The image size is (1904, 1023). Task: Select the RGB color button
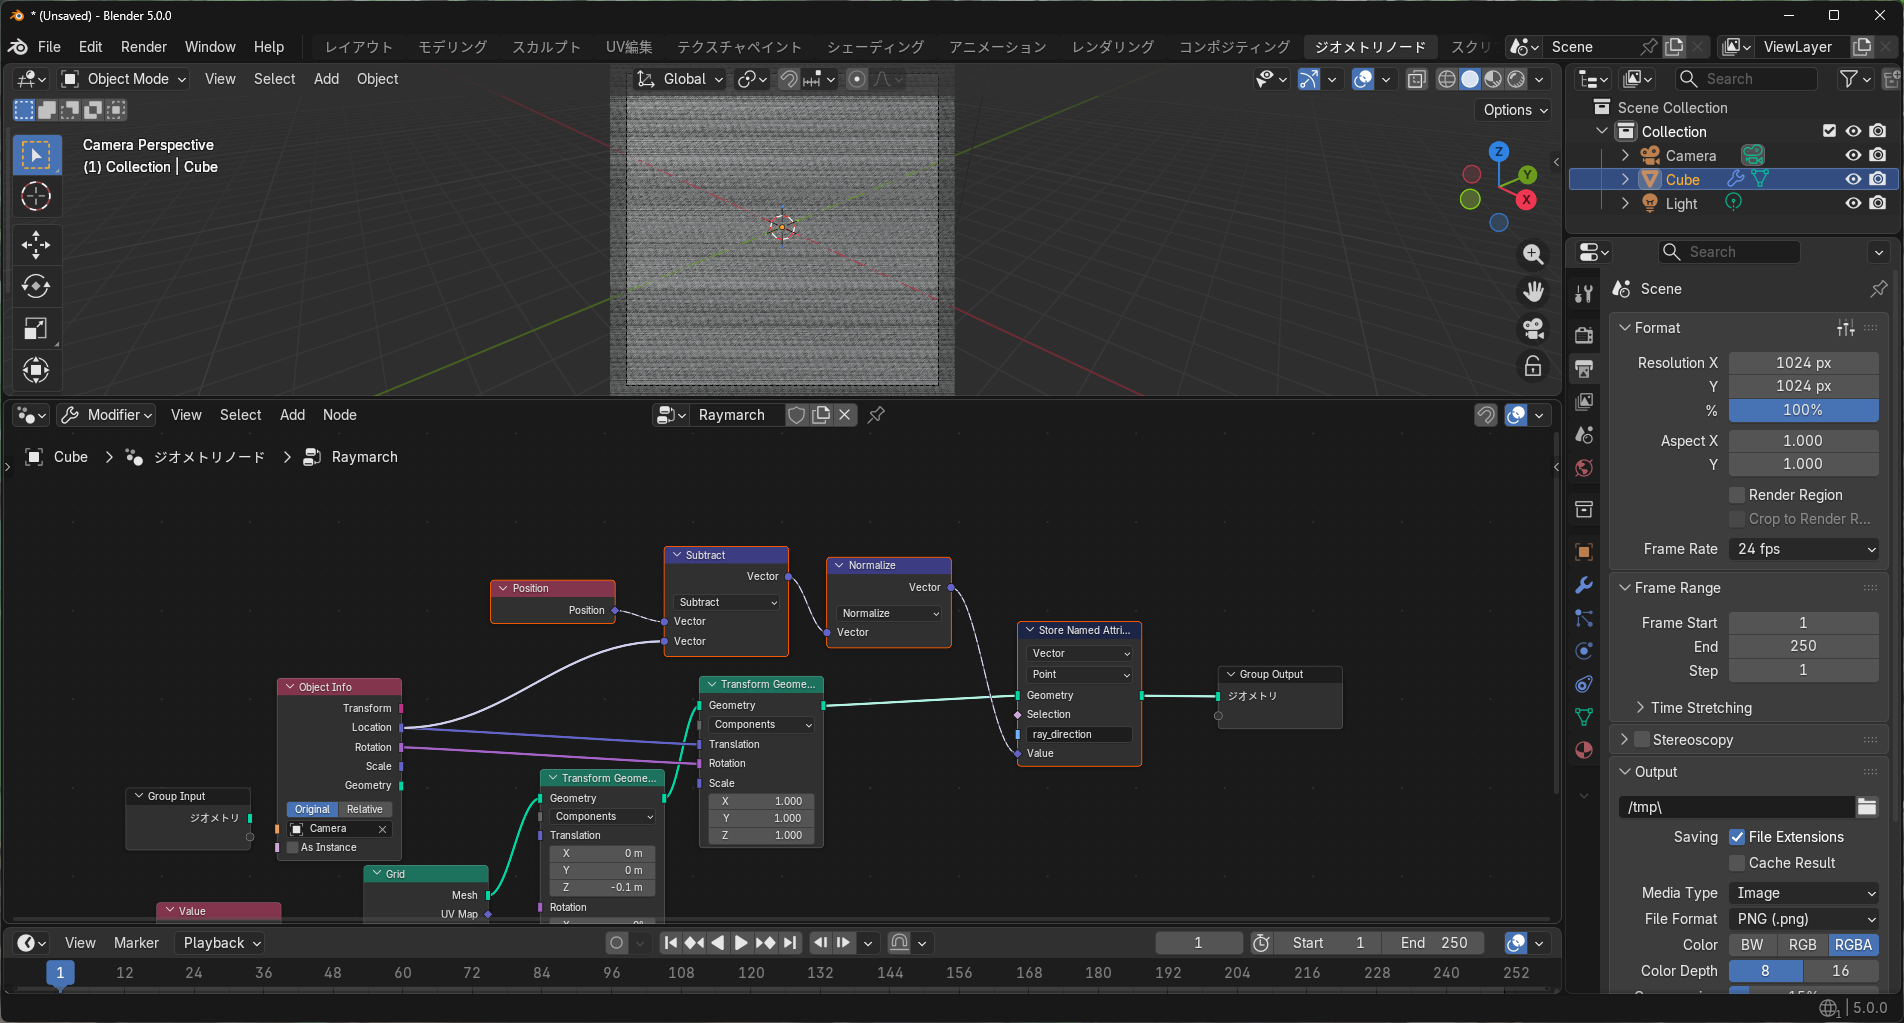pos(1802,945)
